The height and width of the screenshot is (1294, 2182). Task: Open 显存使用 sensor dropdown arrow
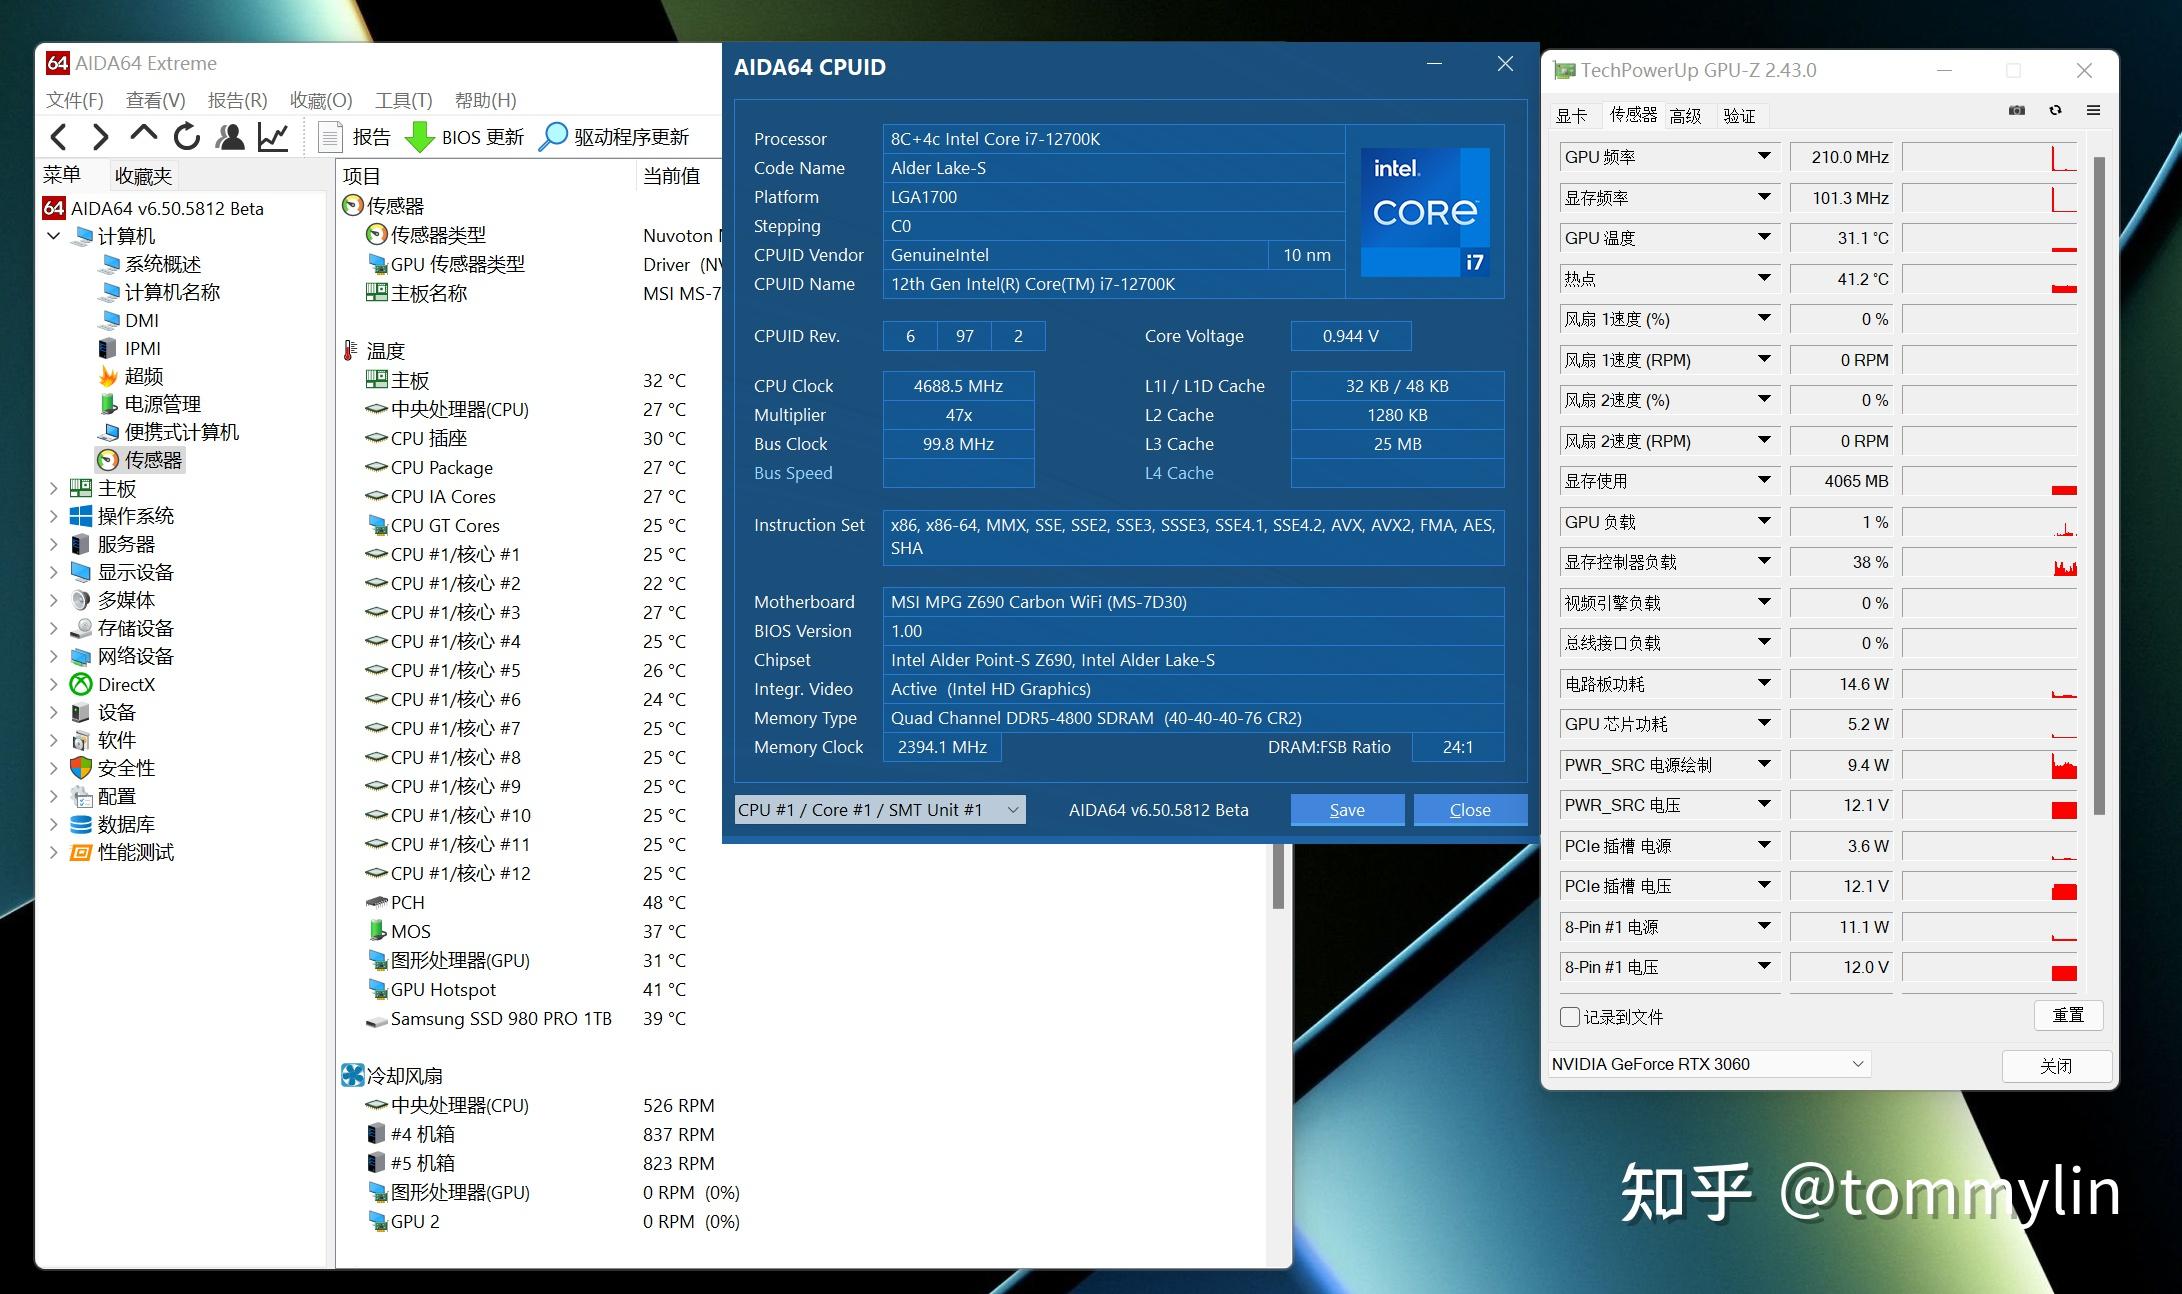pyautogui.click(x=1764, y=480)
